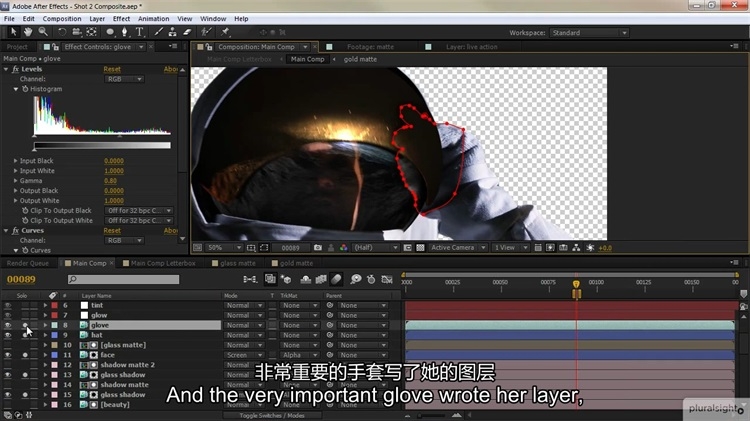This screenshot has width=750, height=421.
Task: Toggle Histogram stopwatch in Levels
Action: 25,89
